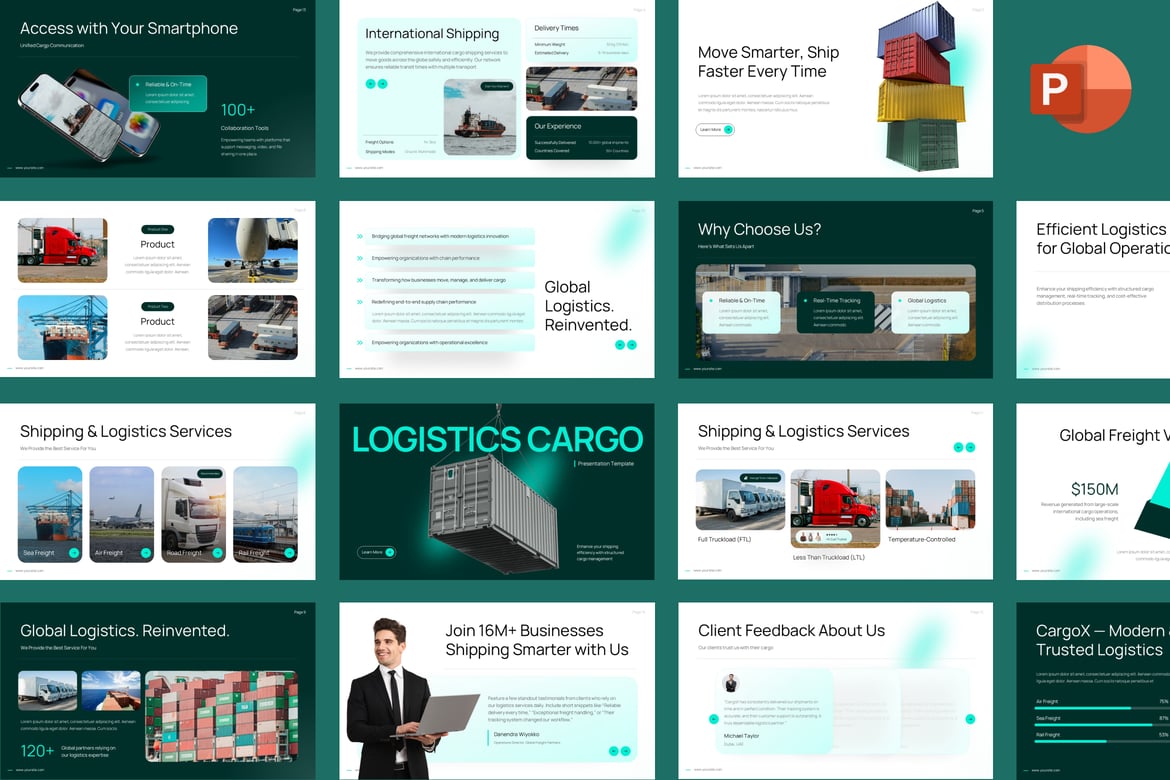Open the Move Smarter, Ship Faster slide
Viewport: 1170px width, 780px height.
tap(836, 89)
